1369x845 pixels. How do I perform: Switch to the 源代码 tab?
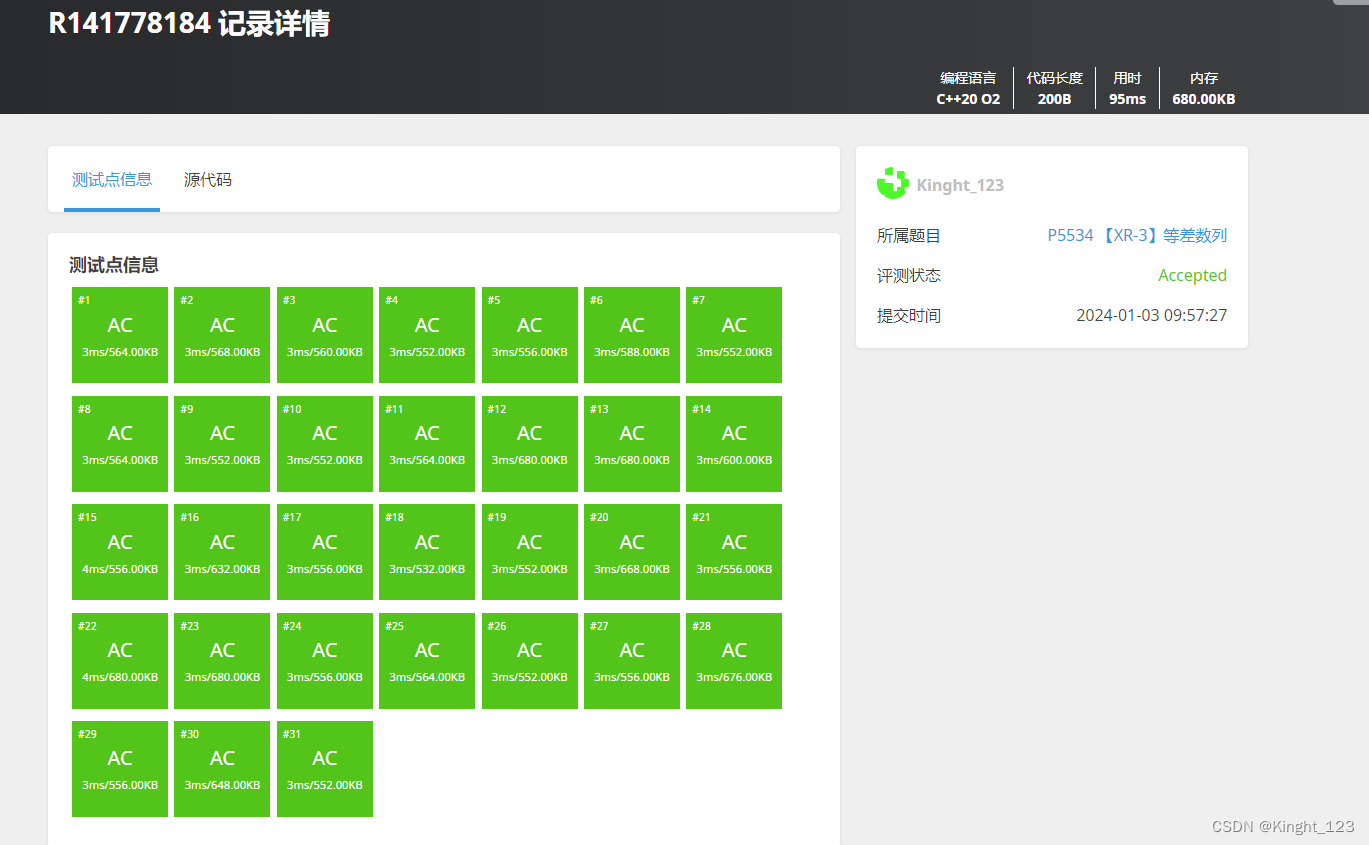[208, 180]
